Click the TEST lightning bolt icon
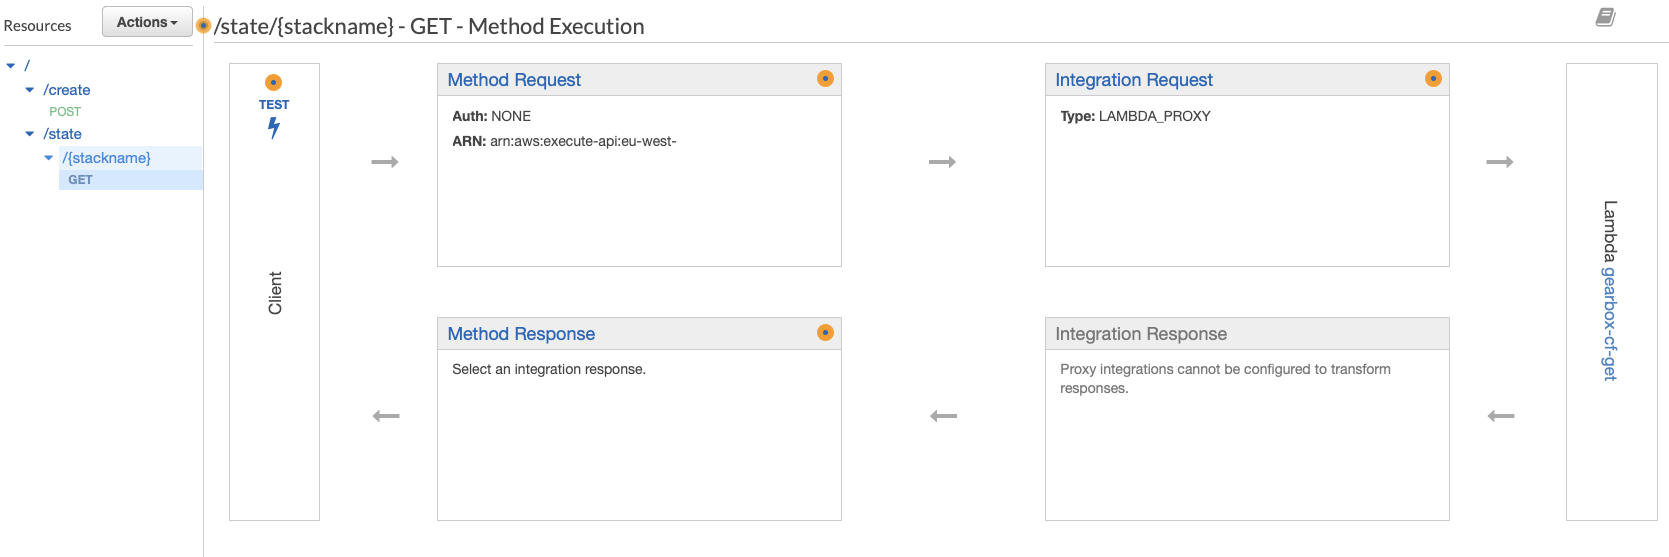 pyautogui.click(x=273, y=127)
